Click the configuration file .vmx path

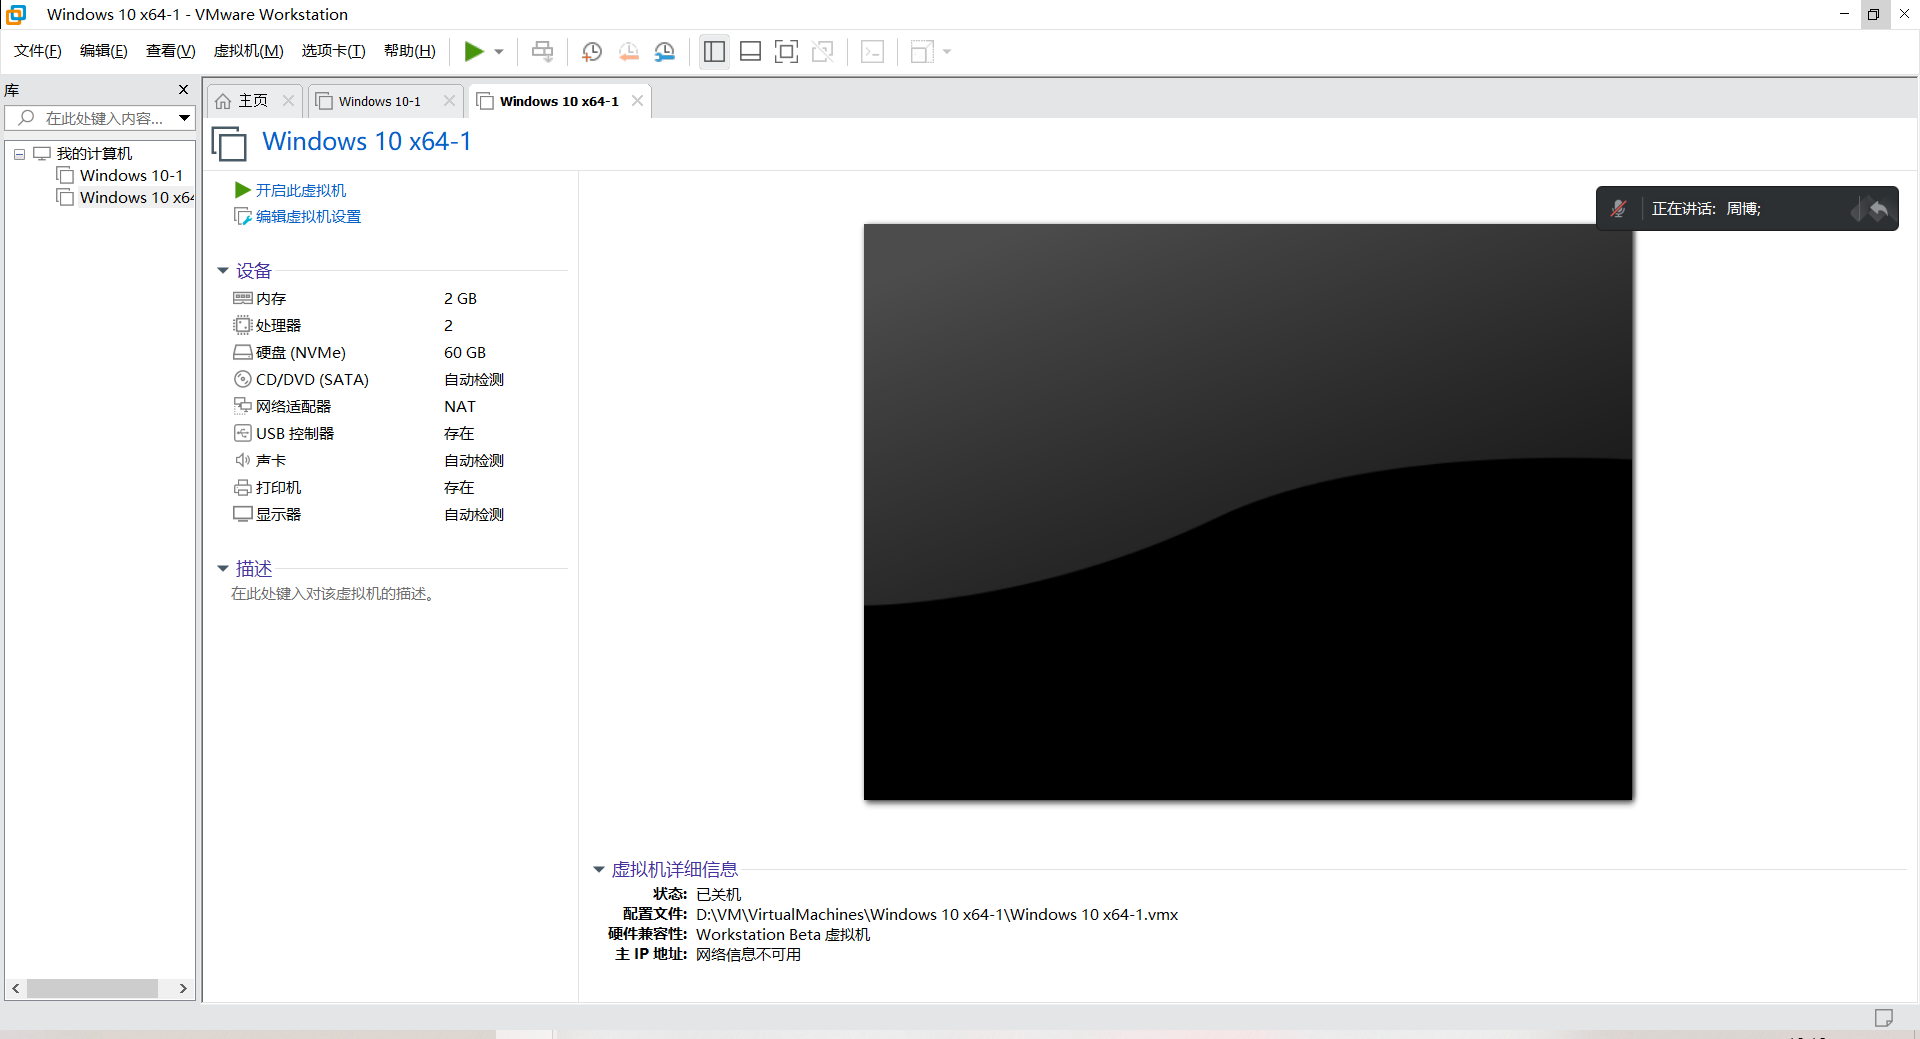pyautogui.click(x=937, y=914)
